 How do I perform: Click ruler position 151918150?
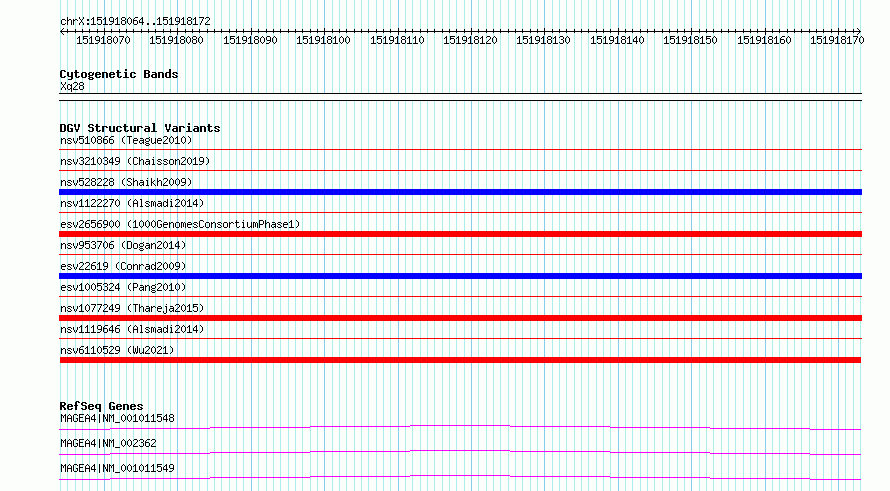tap(691, 40)
